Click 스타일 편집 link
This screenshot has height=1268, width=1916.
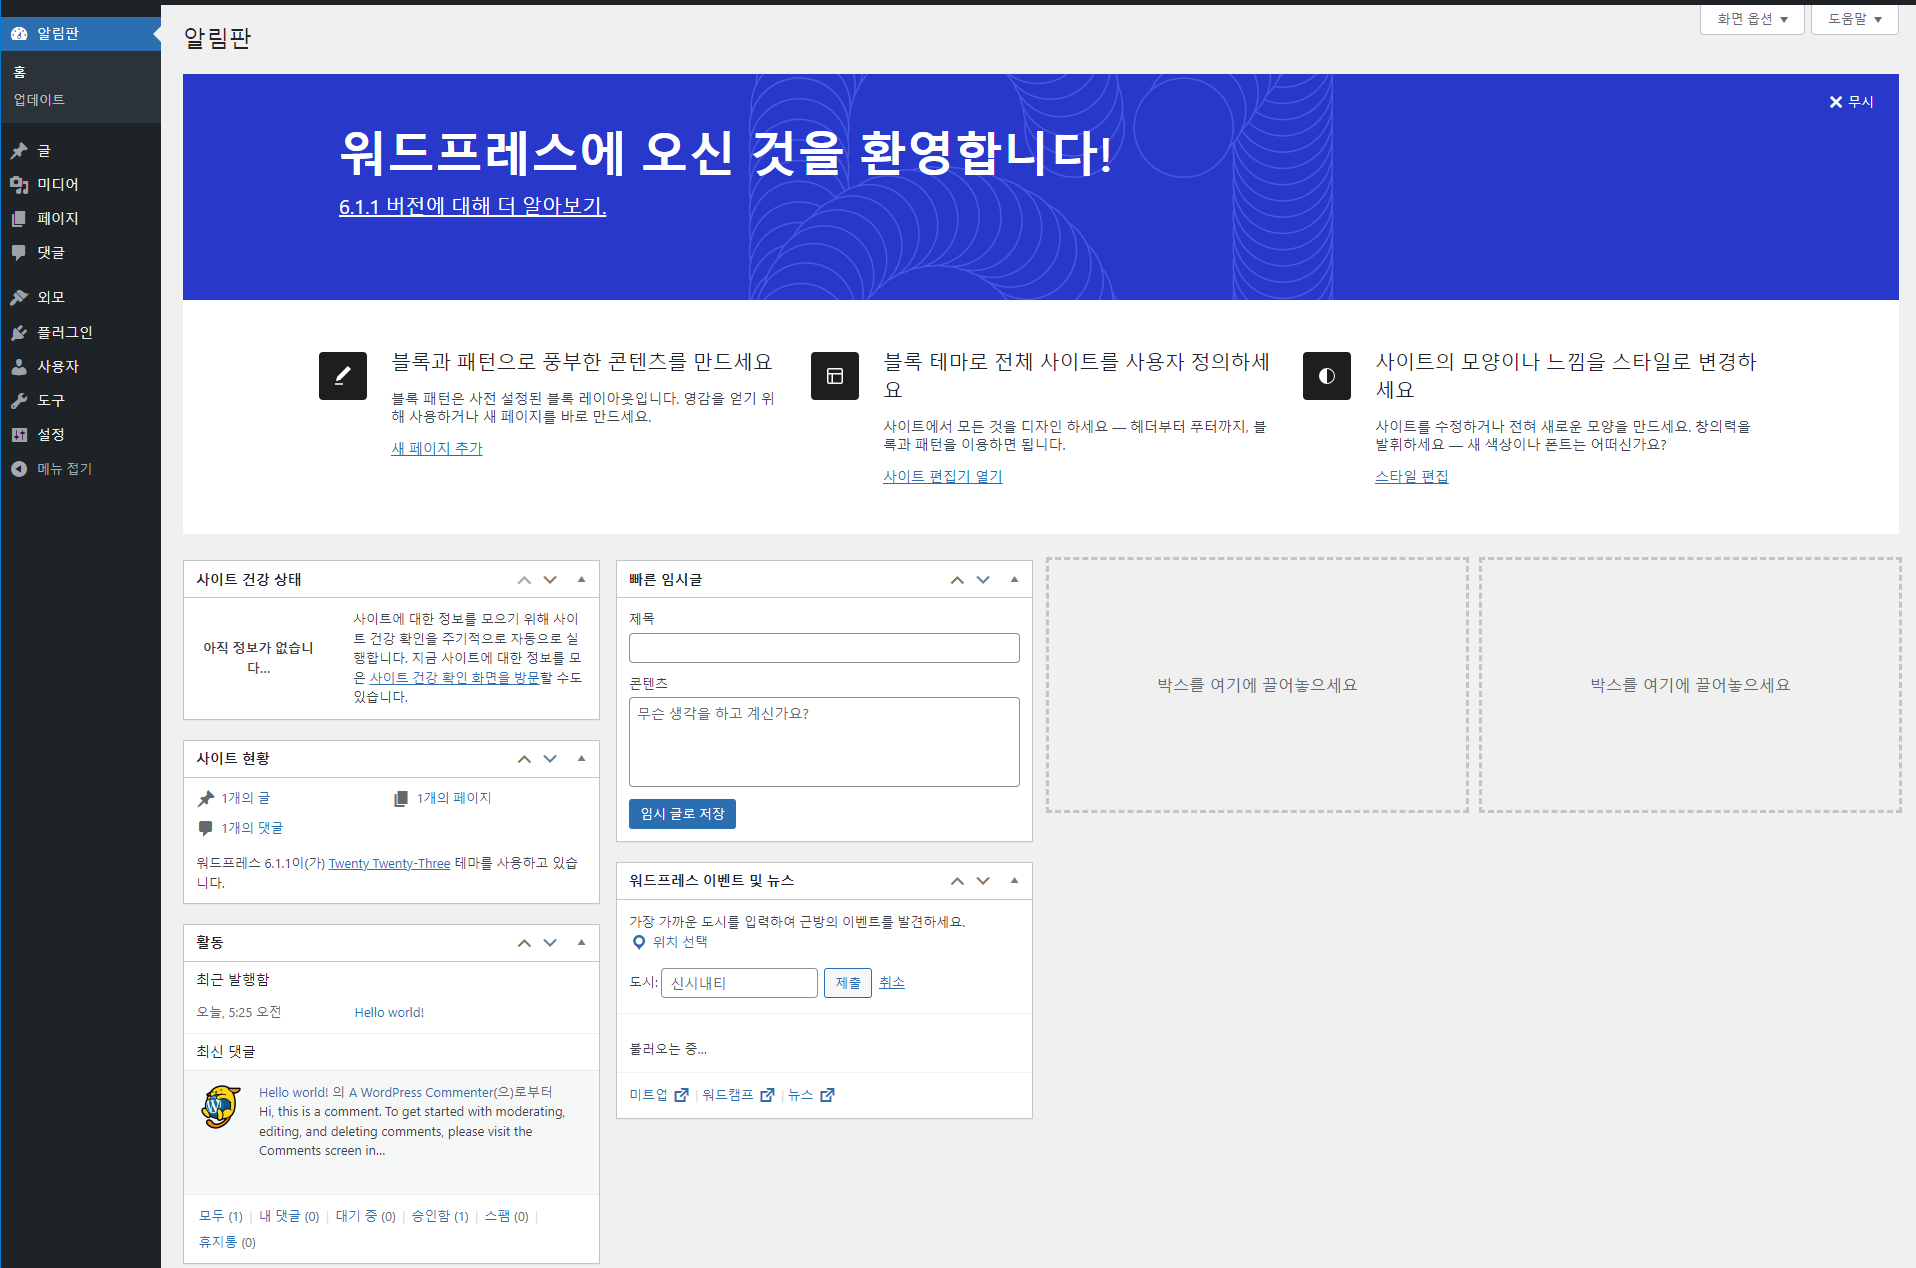[1412, 477]
